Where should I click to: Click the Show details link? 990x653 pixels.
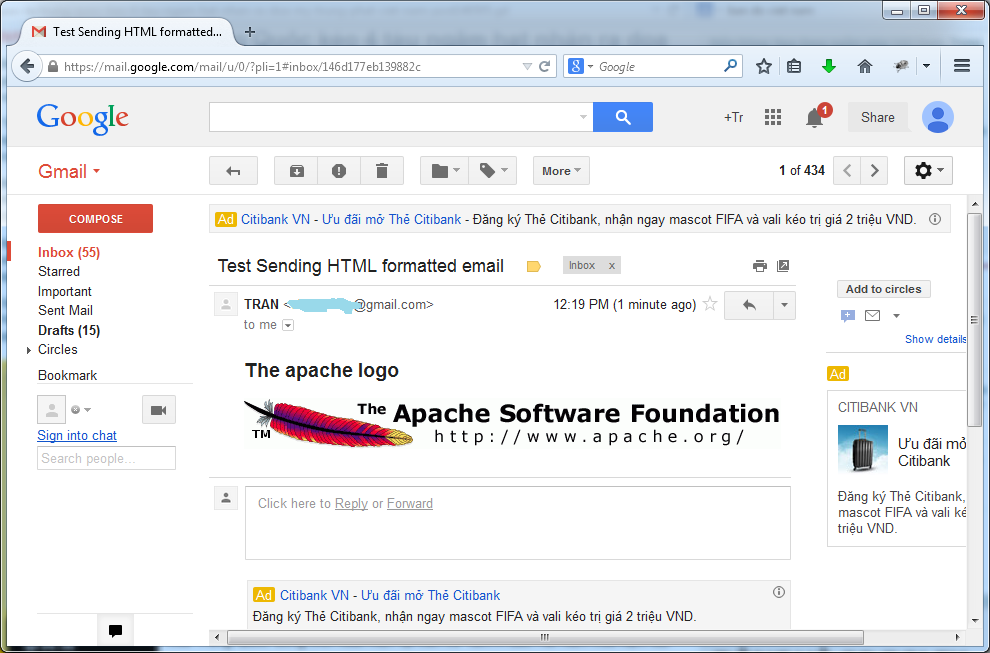[935, 339]
